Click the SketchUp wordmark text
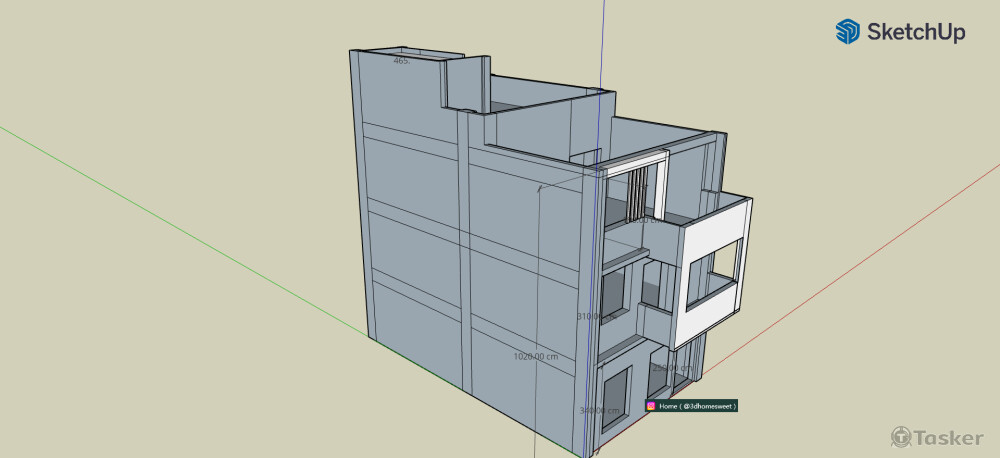Image resolution: width=1000 pixels, height=458 pixels. pyautogui.click(x=916, y=32)
